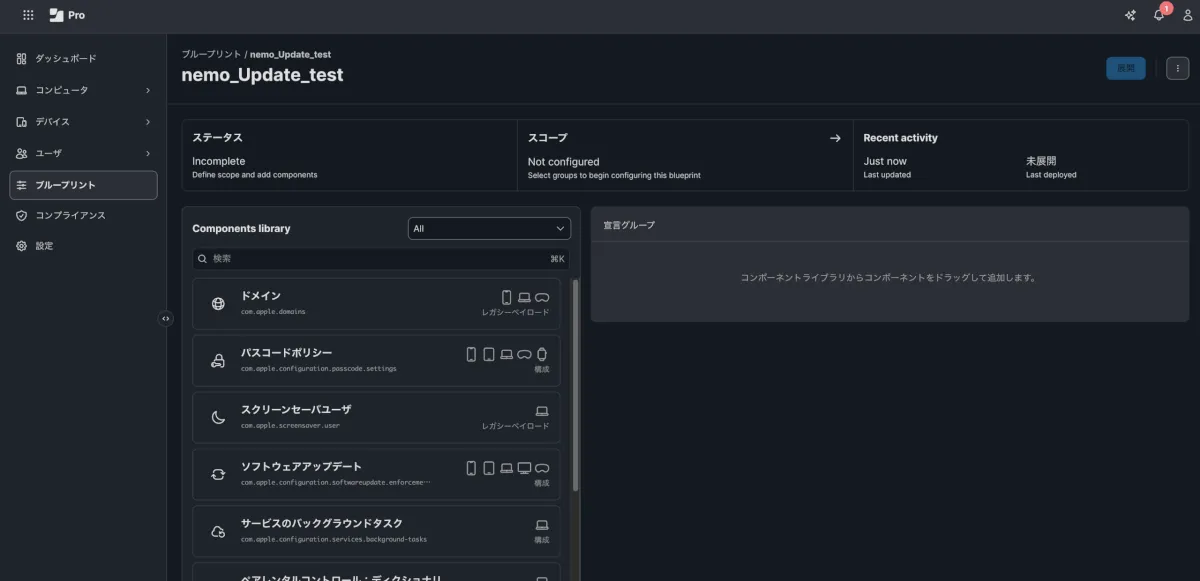The width and height of the screenshot is (1200, 581).
Task: Expand the コンピュータ sidebar submenu
Action: 147,91
